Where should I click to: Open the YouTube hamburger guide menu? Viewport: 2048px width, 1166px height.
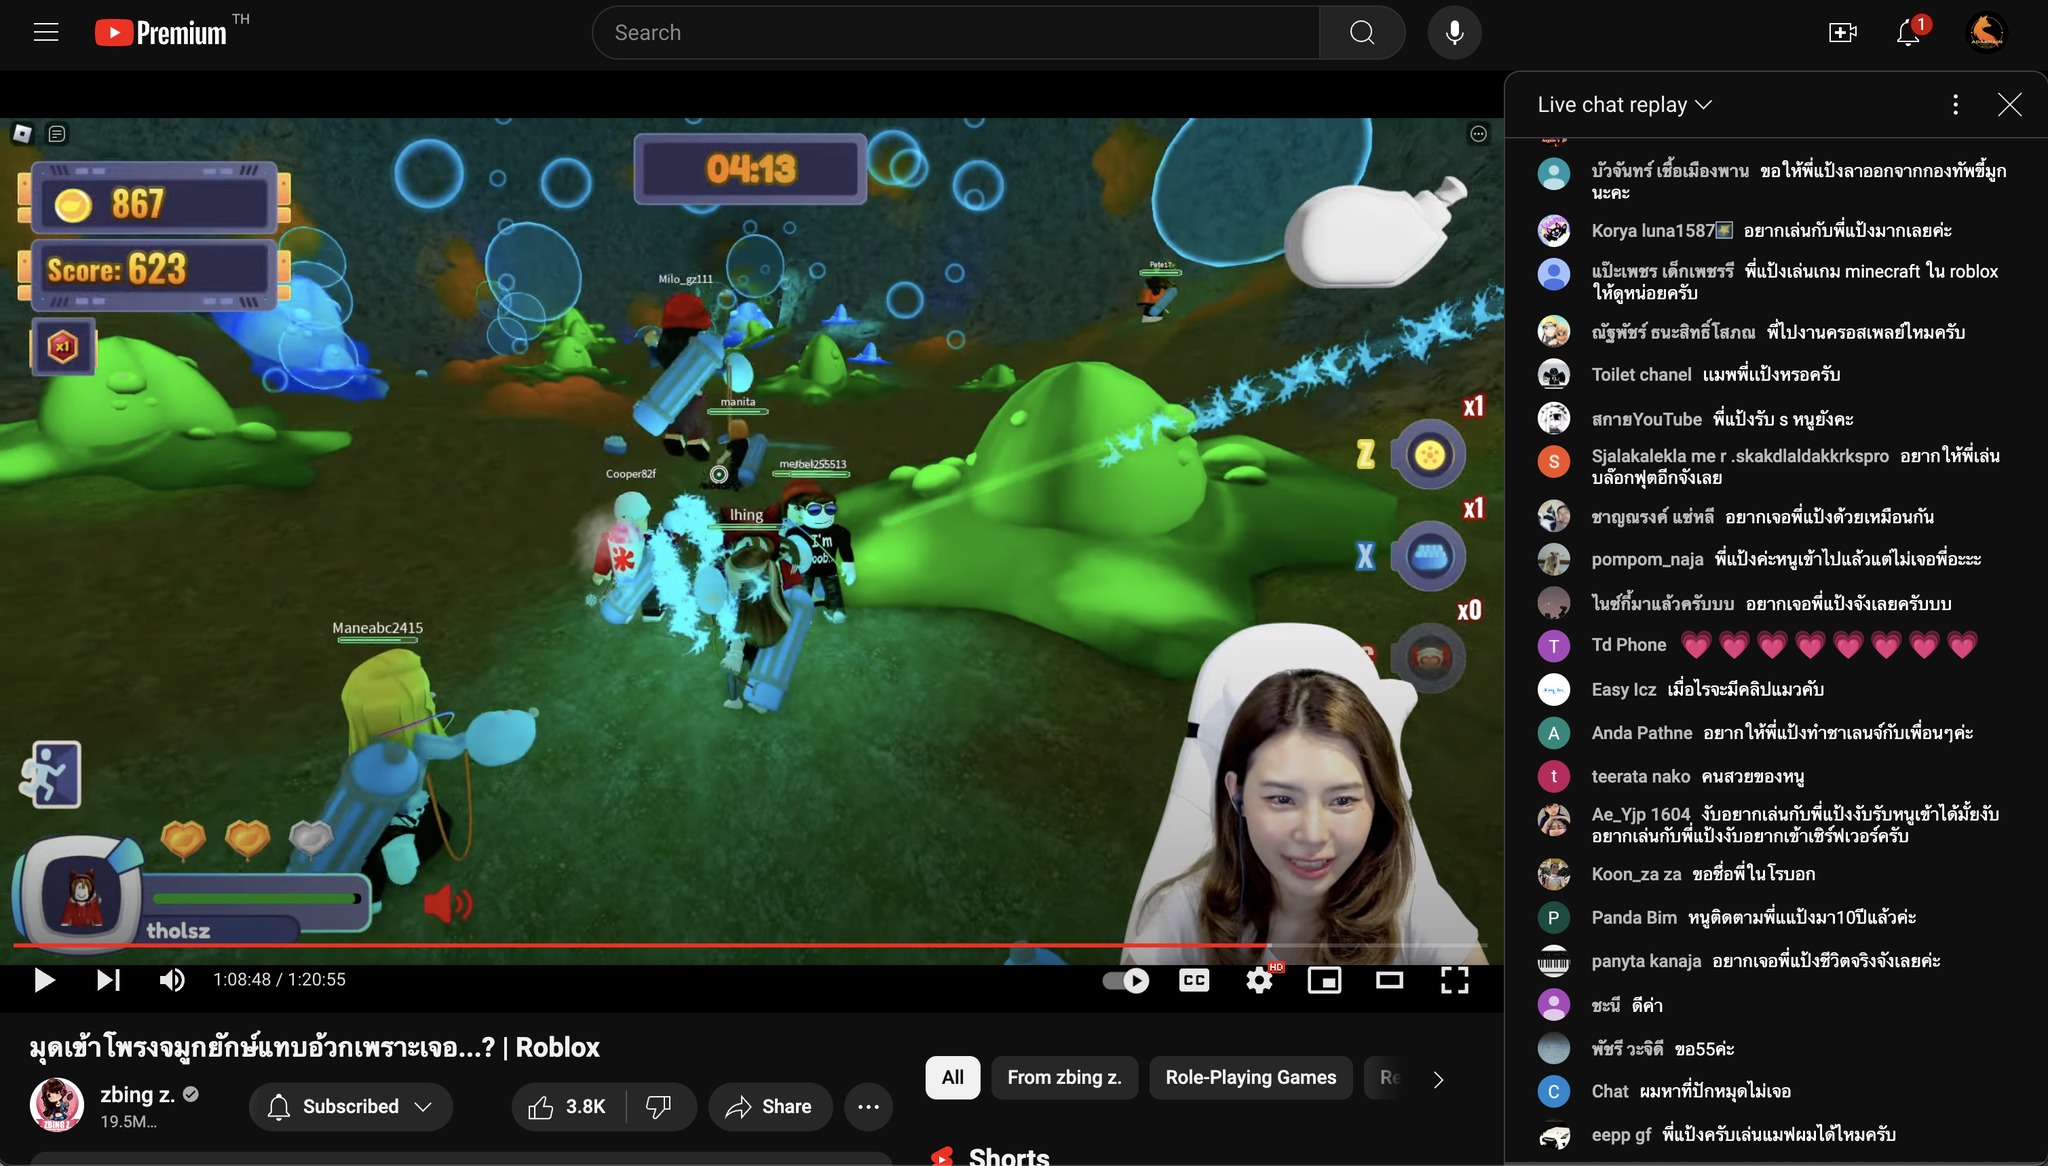click(46, 32)
